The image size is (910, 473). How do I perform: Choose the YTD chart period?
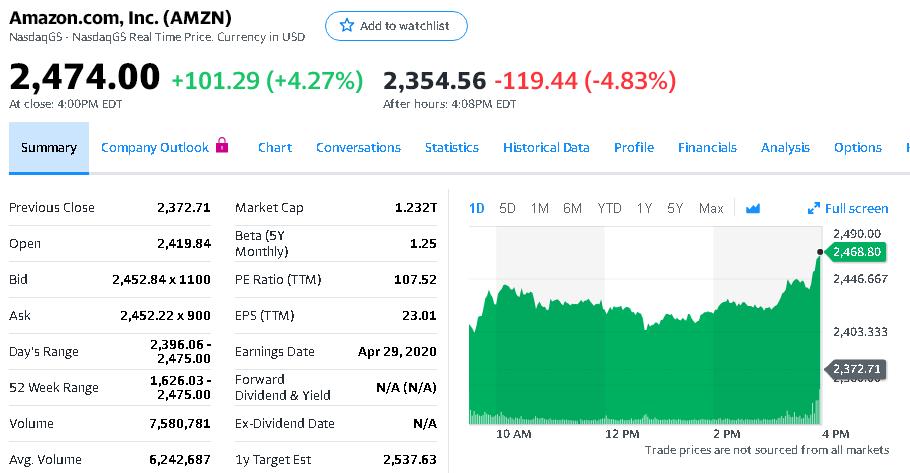(x=609, y=208)
